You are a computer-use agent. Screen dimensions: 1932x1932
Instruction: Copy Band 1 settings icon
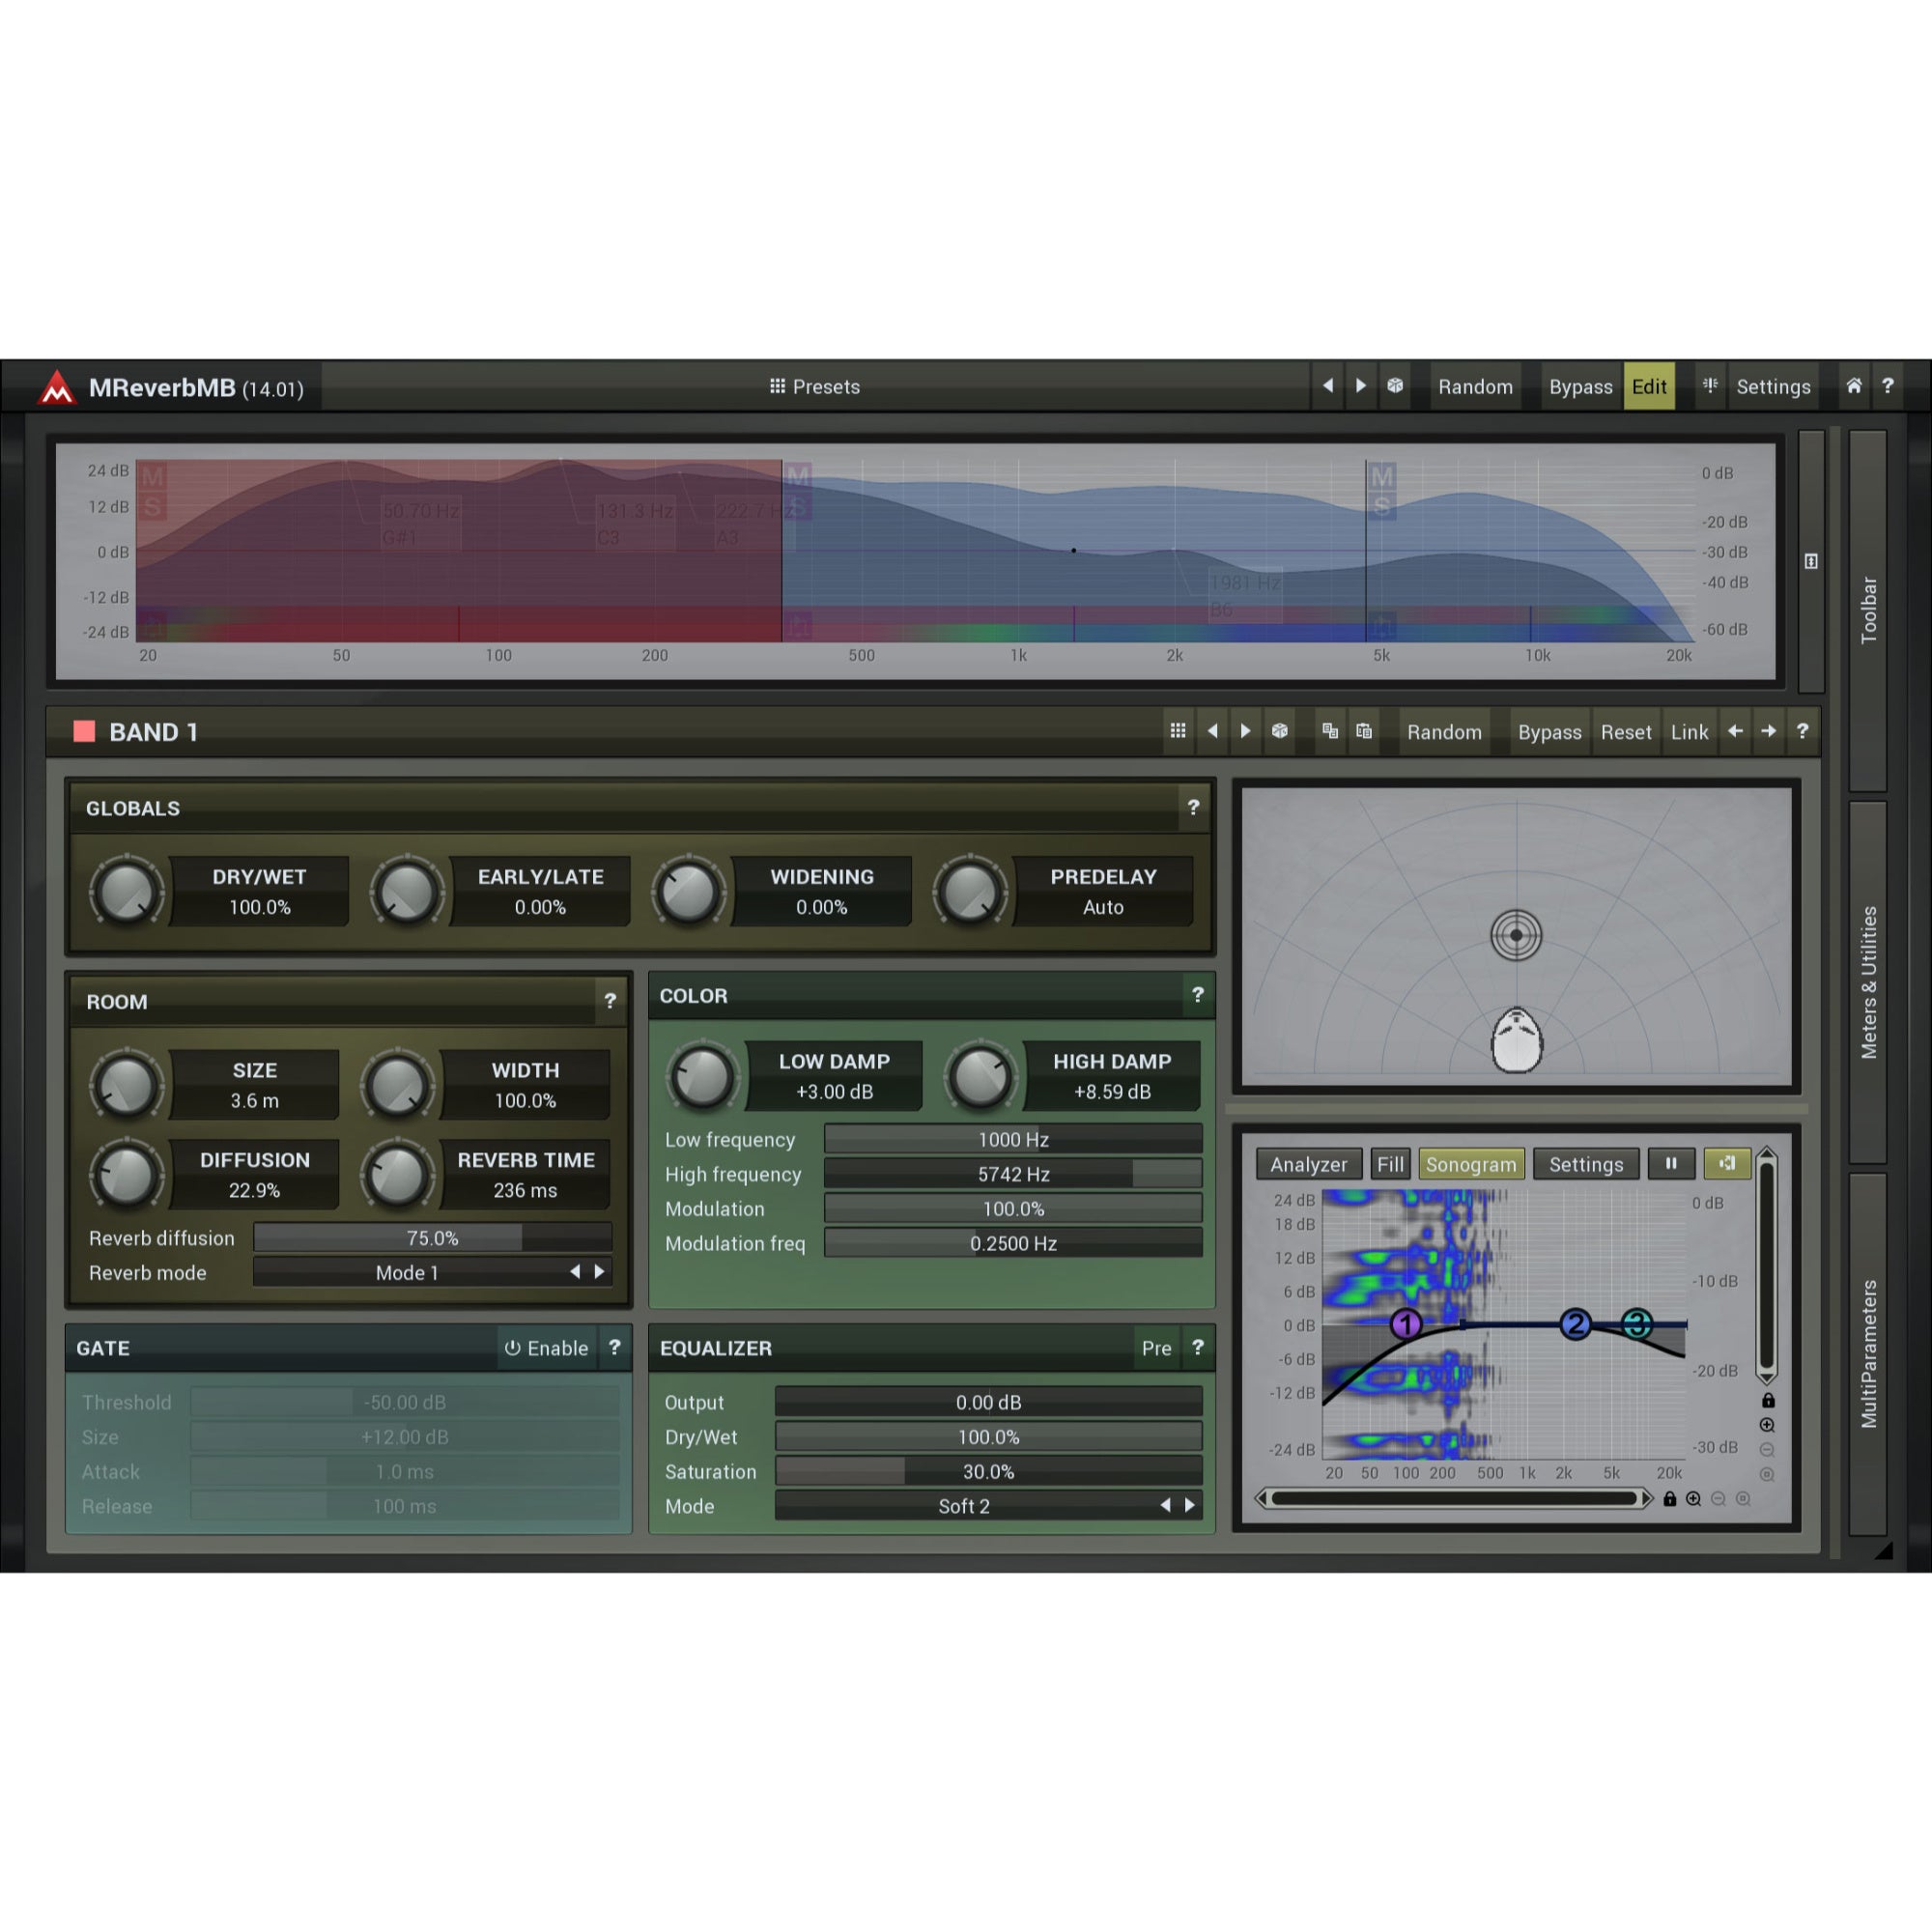(x=1330, y=731)
